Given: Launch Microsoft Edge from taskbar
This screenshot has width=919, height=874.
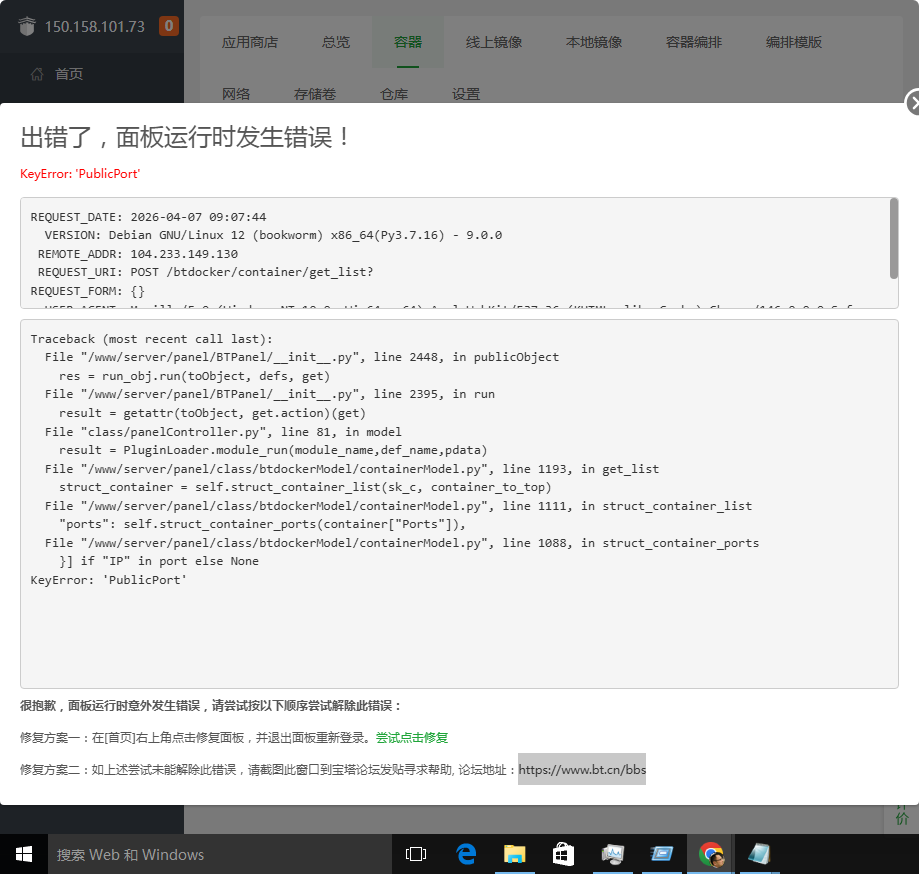Looking at the screenshot, I should click(466, 854).
